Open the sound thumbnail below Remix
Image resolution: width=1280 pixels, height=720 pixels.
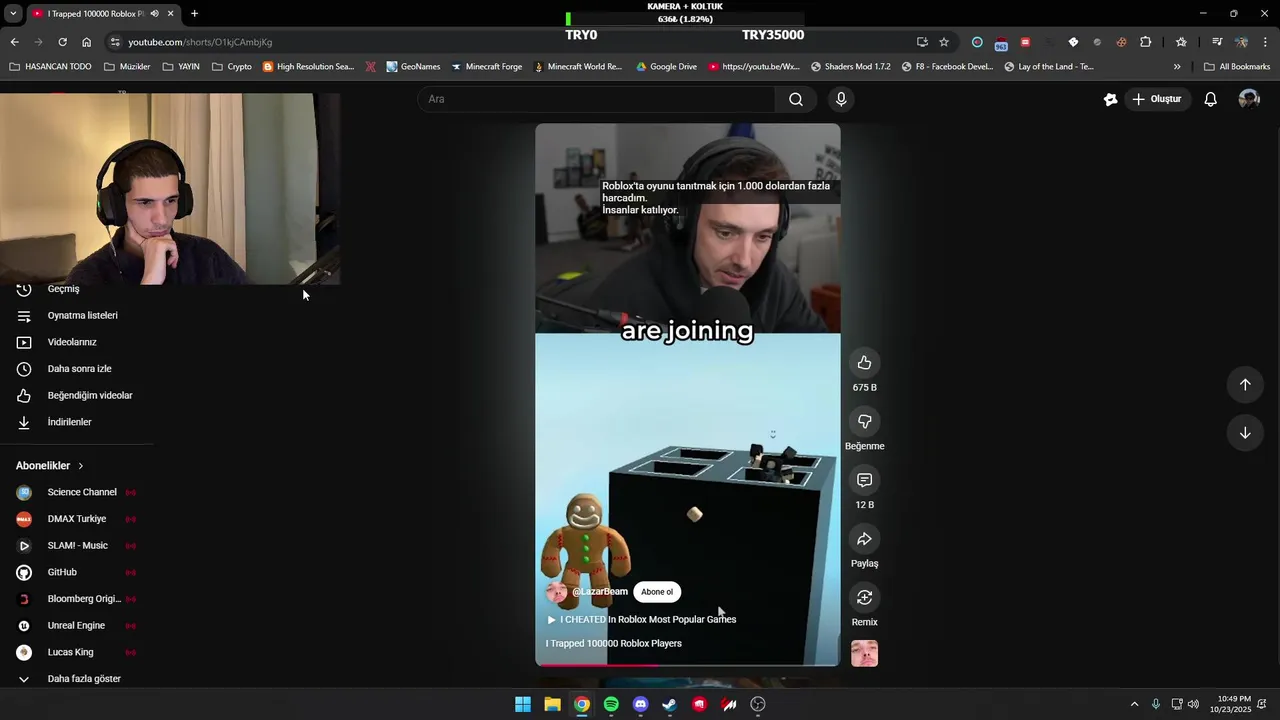click(864, 654)
